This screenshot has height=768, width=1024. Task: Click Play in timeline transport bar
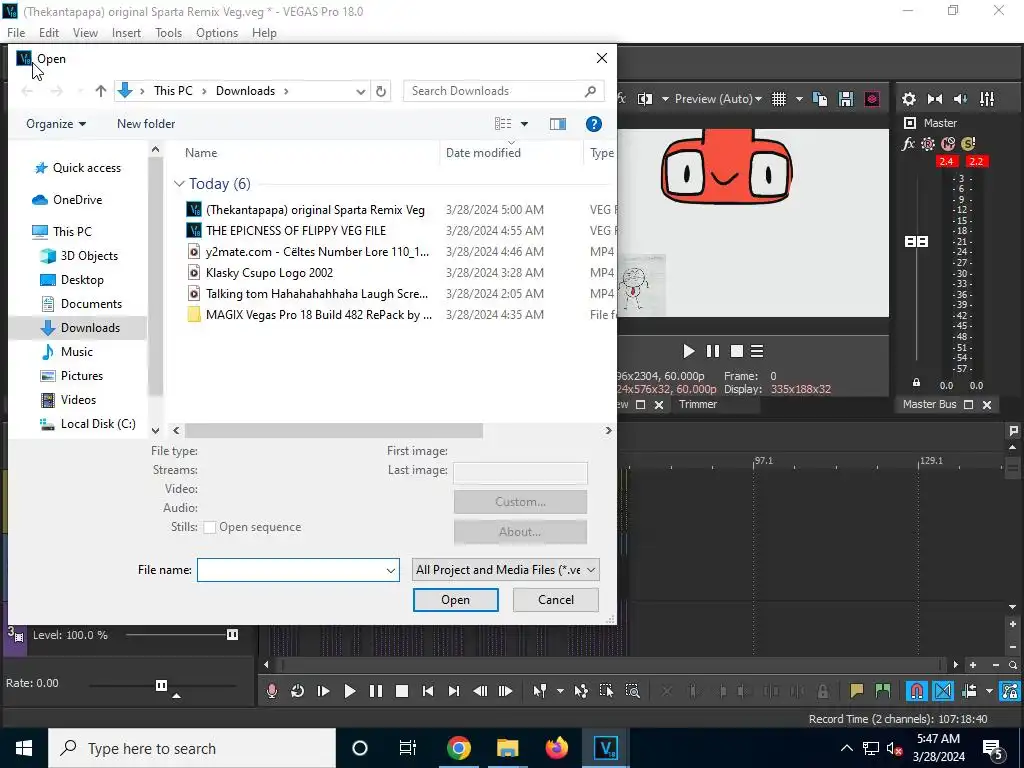pyautogui.click(x=349, y=691)
